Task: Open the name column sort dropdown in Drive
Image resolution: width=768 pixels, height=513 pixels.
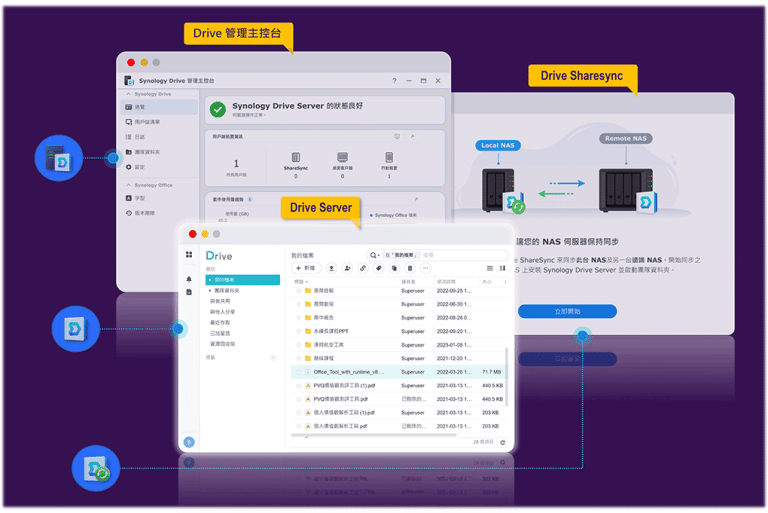Action: [307, 282]
